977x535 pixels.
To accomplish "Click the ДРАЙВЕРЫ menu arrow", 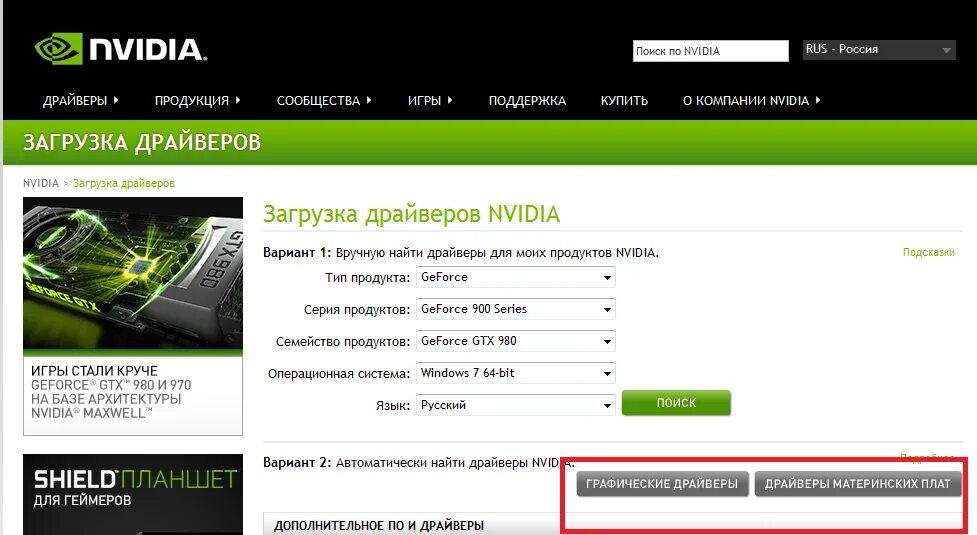I will [116, 100].
